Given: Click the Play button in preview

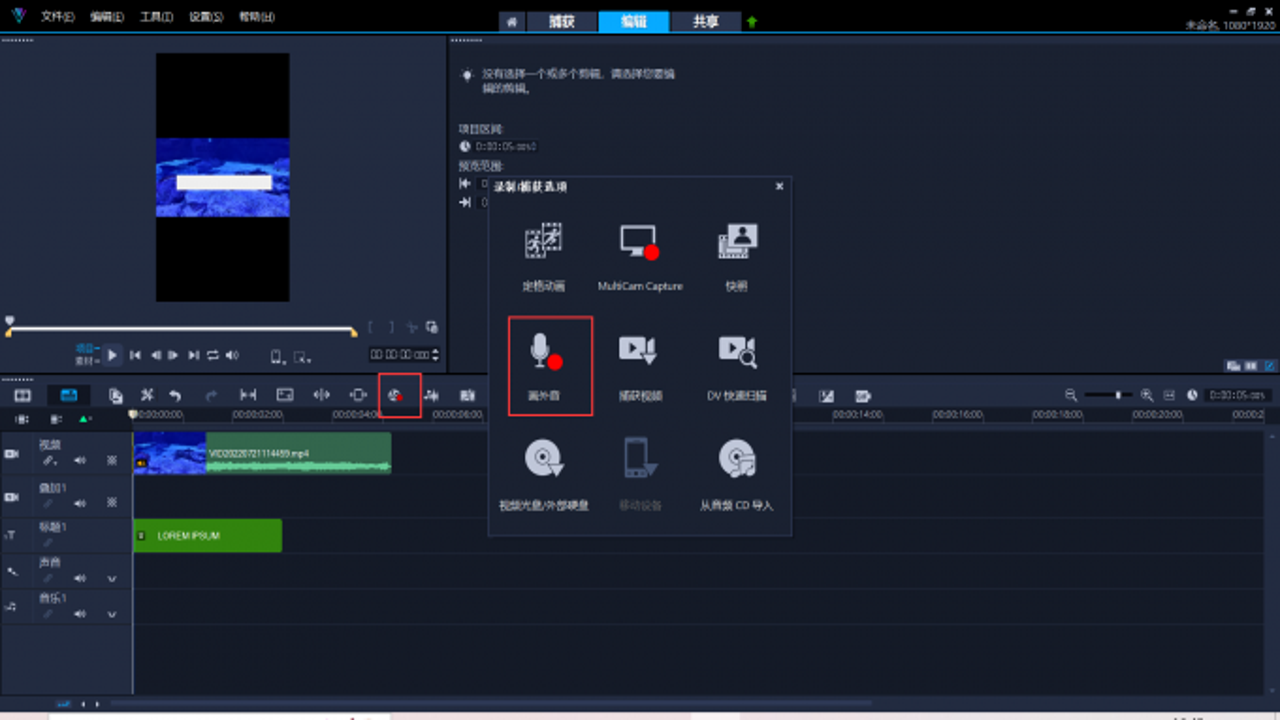Looking at the screenshot, I should pyautogui.click(x=112, y=354).
